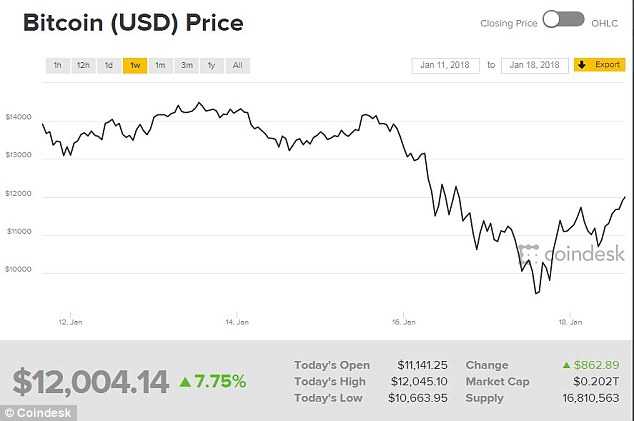Image resolution: width=634 pixels, height=421 pixels.
Task: Select the 12h time range
Action: tap(83, 66)
